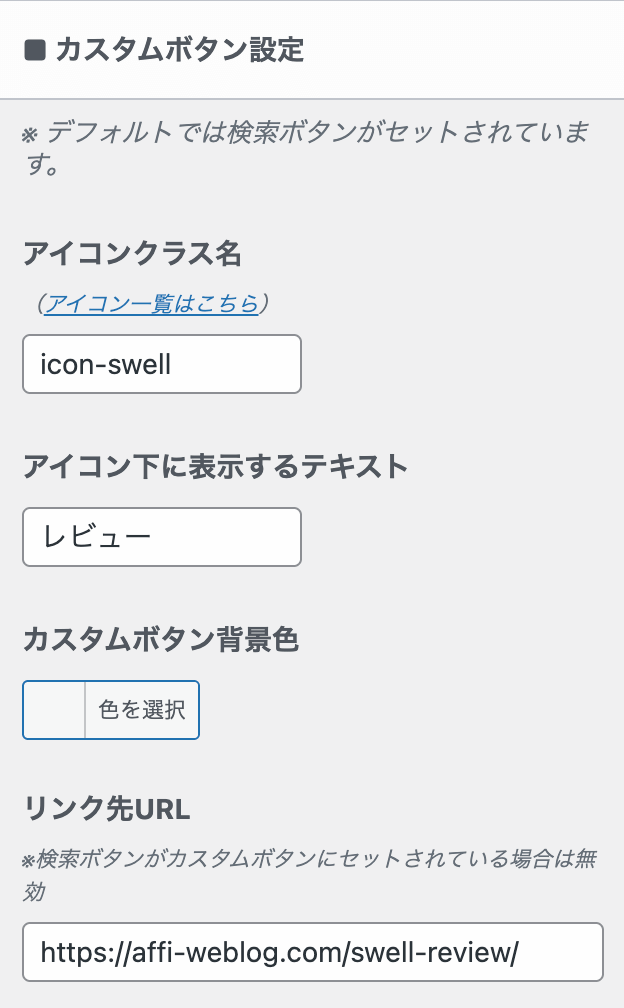Click the closing parenthesis after こちら
This screenshot has height=1008, width=624.
pyautogui.click(x=265, y=304)
